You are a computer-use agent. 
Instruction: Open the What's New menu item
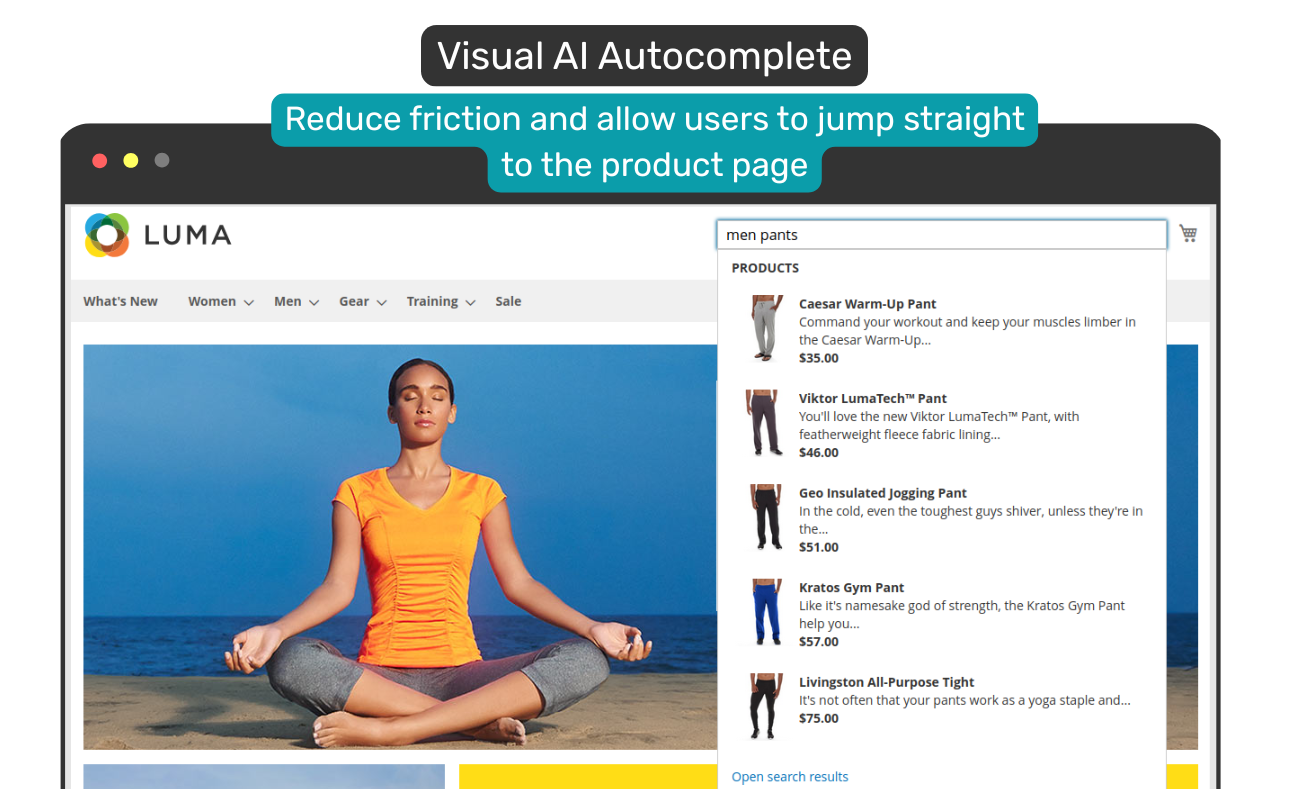point(121,301)
